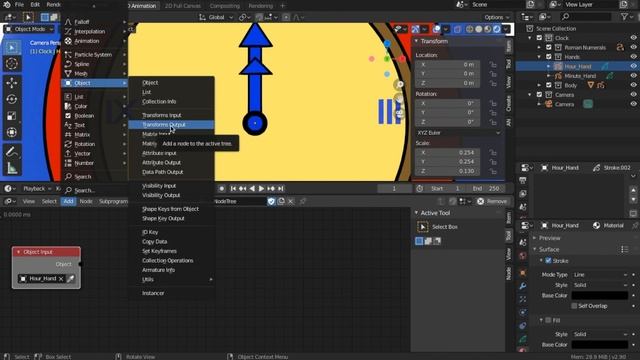Open the Add menu in node editor
Image resolution: width=640 pixels, height=360 pixels.
pos(68,201)
